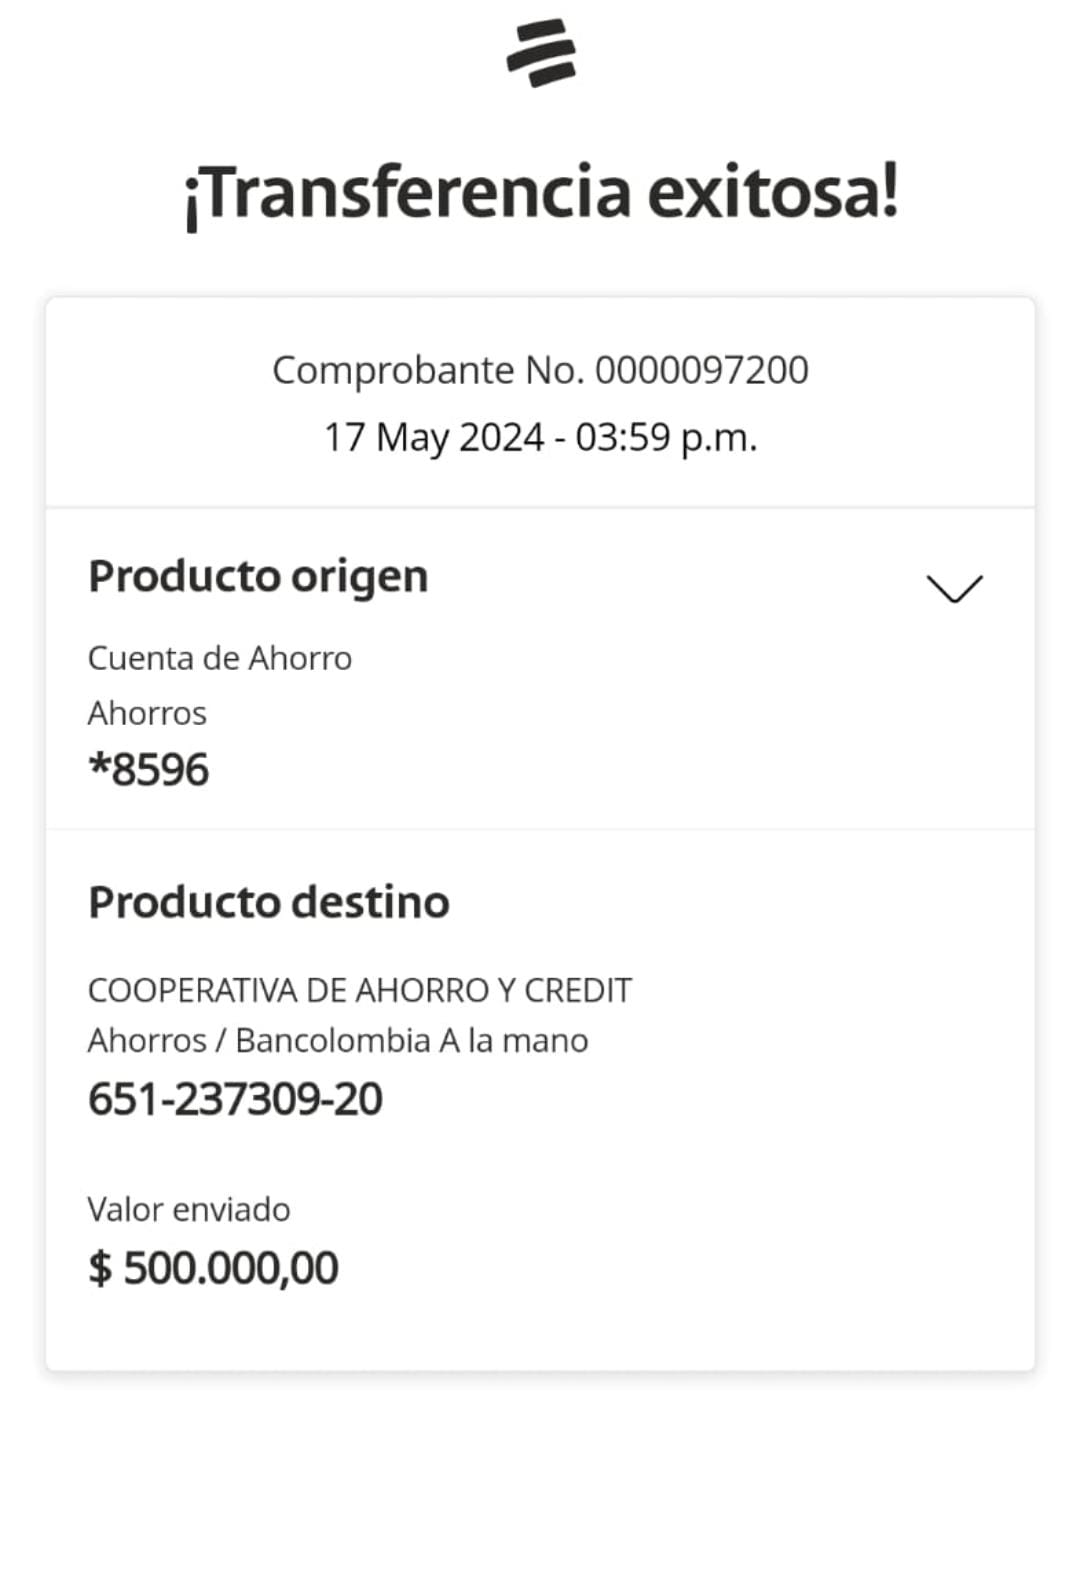Image resolution: width=1080 pixels, height=1586 pixels.
Task: Click COOPERATIVA DE AHORRO Y CREDIT recipient name
Action: (x=360, y=990)
